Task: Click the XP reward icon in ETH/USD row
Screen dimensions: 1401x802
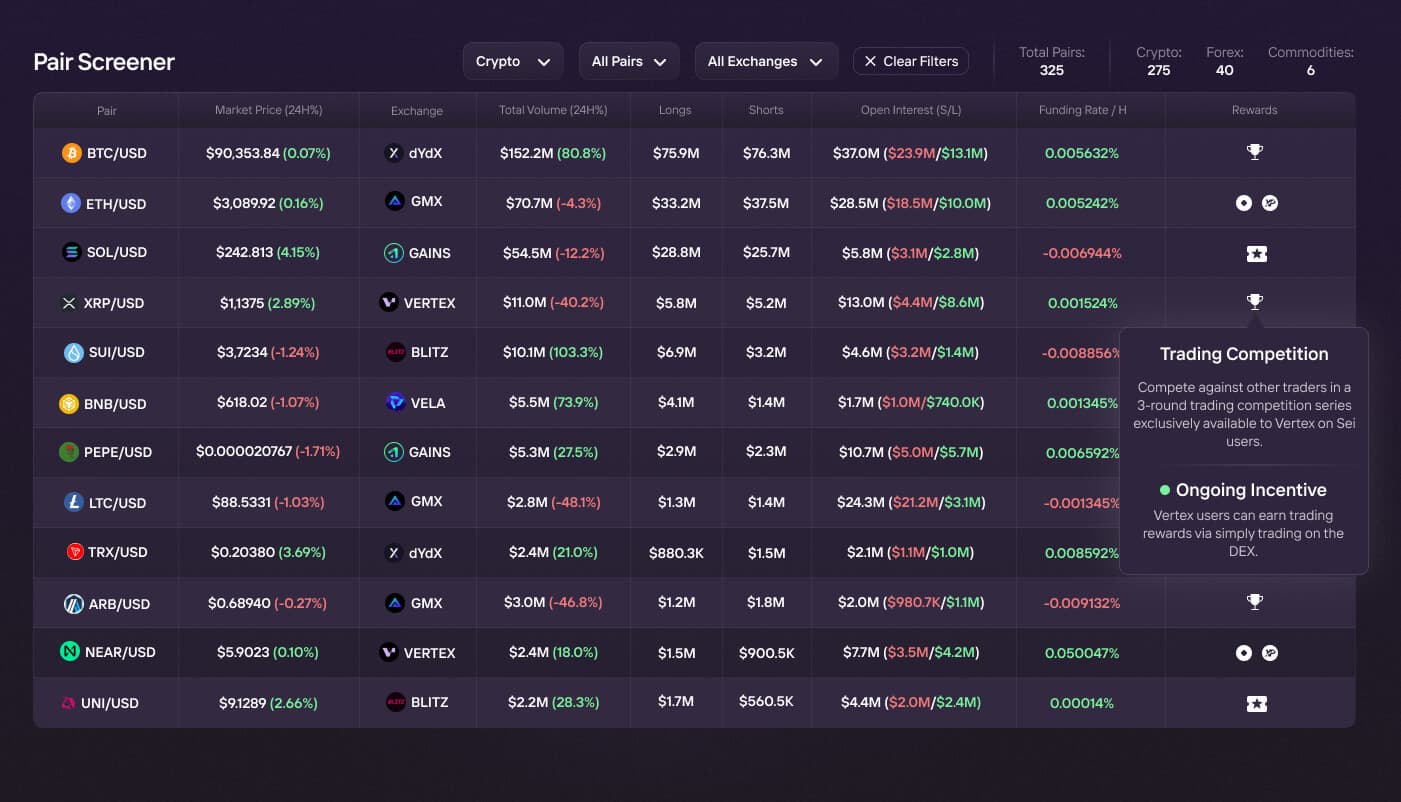Action: point(1270,203)
